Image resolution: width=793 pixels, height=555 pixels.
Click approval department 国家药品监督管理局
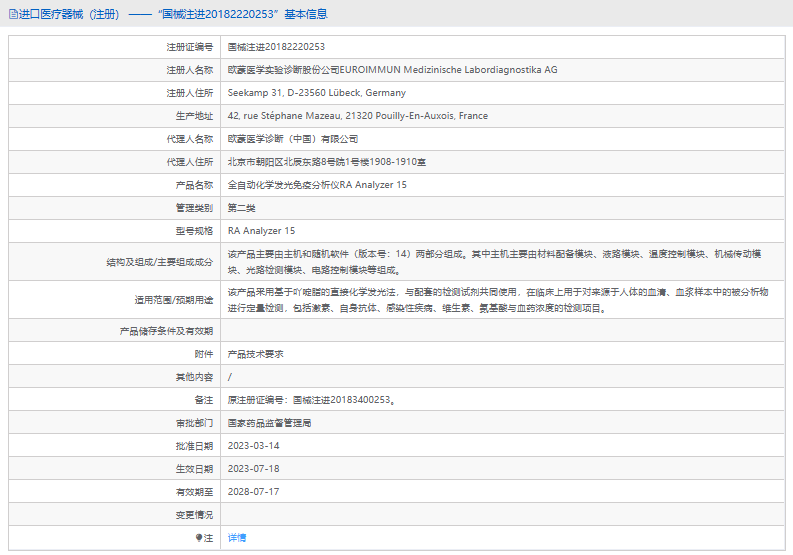point(269,423)
